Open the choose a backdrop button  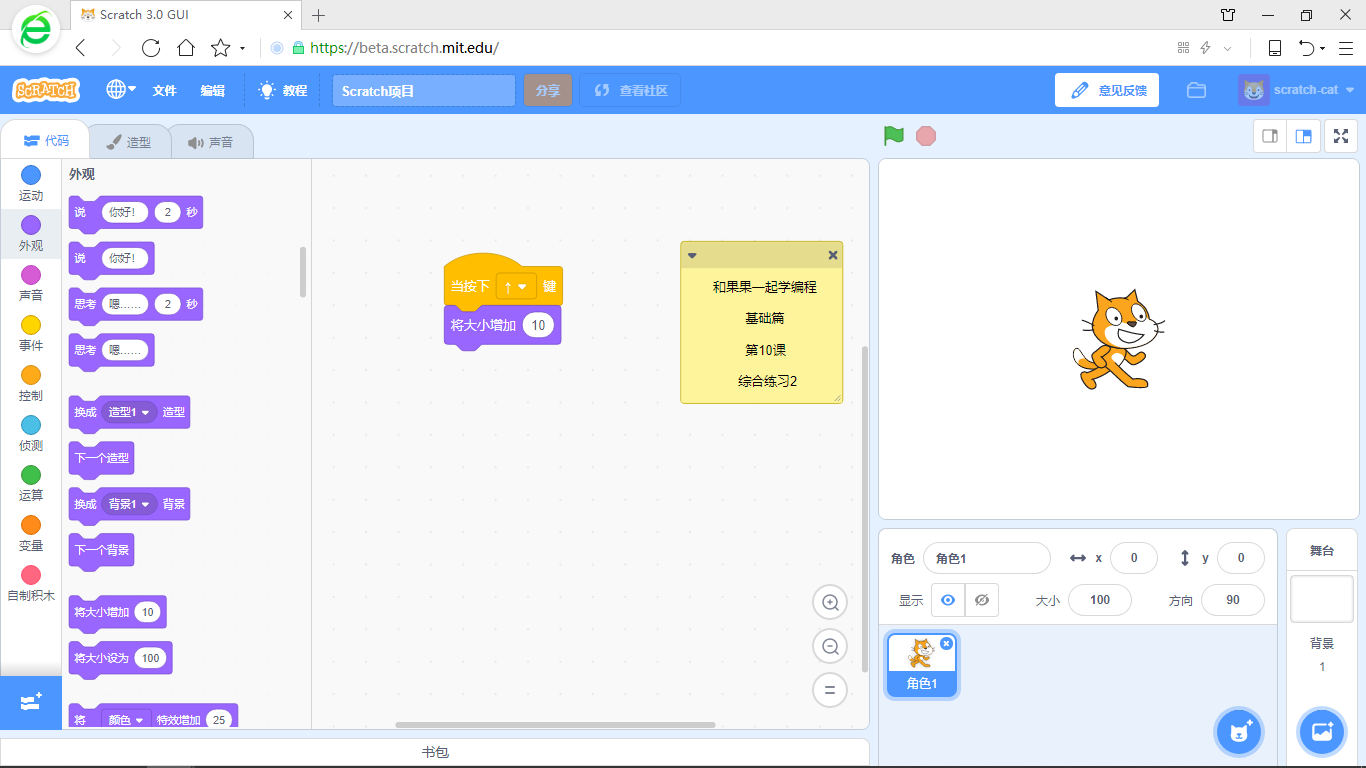pos(1322,732)
